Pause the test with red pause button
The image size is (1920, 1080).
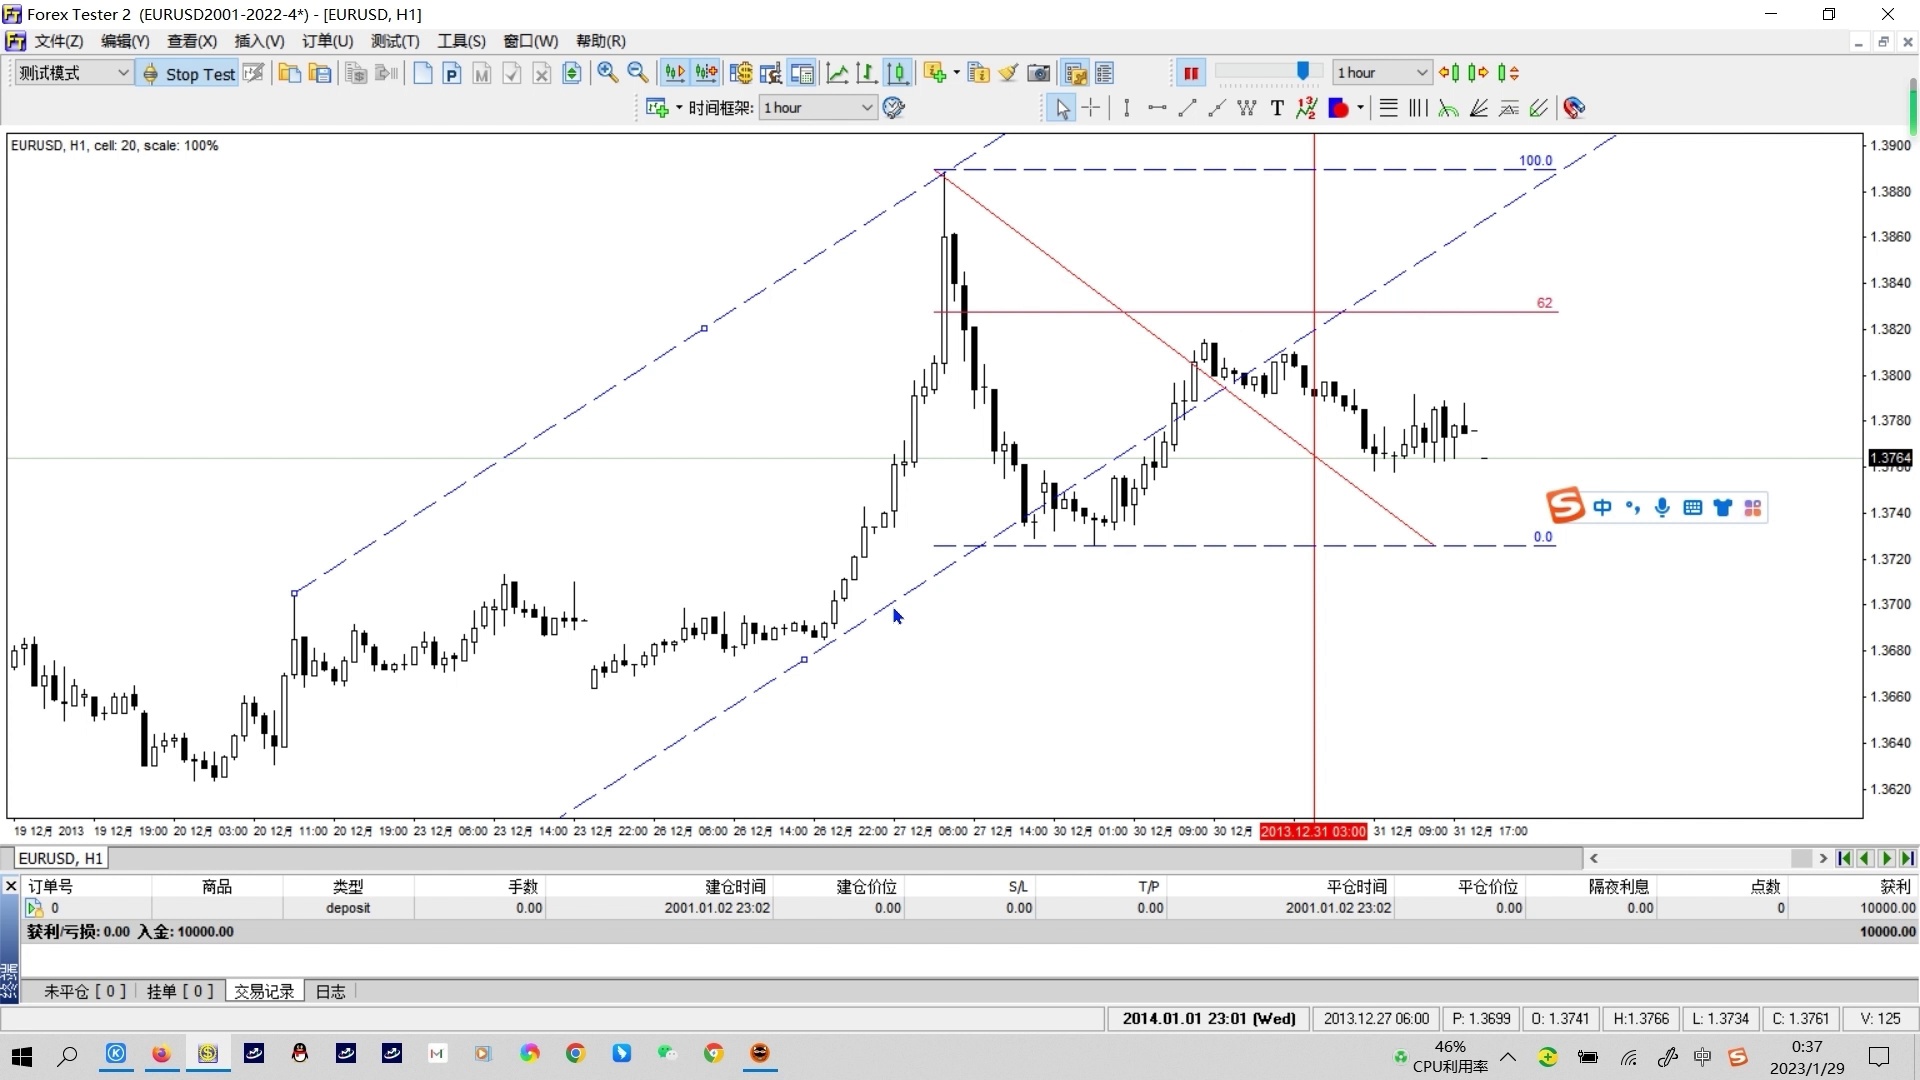tap(1191, 73)
